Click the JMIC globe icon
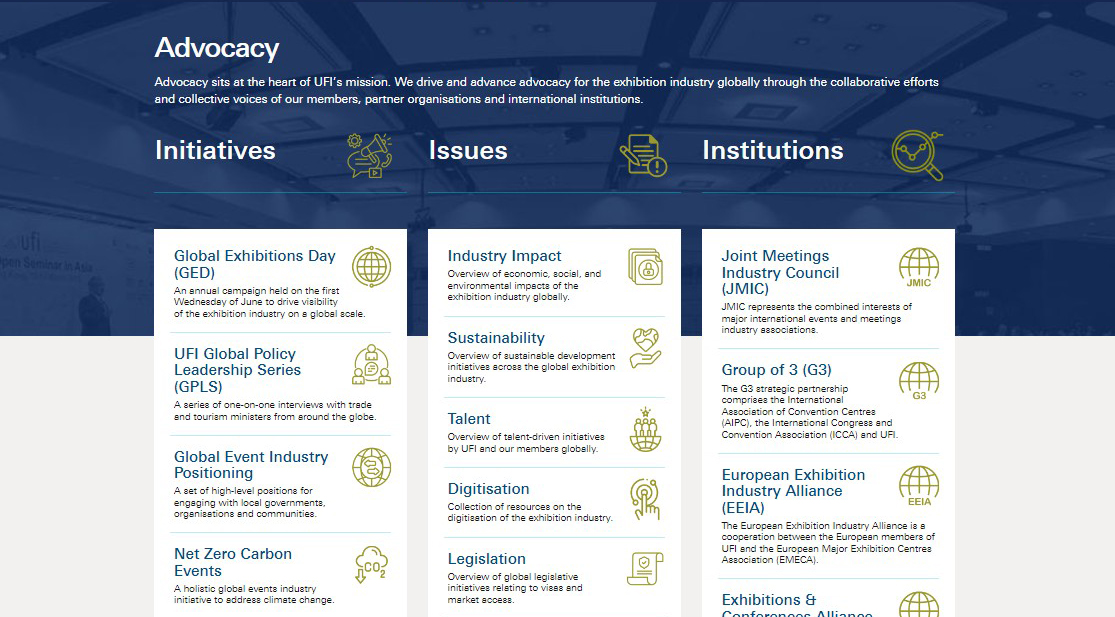The image size is (1115, 617). pyautogui.click(x=919, y=267)
